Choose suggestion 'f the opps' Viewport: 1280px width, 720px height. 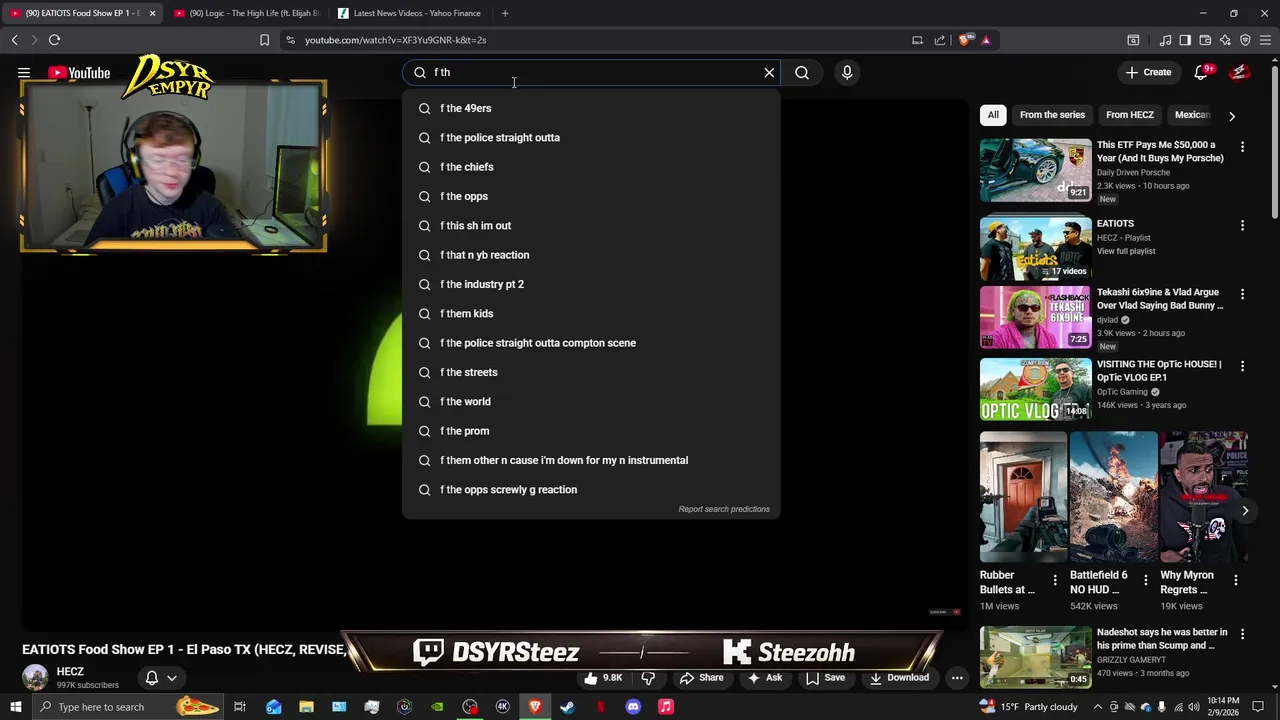590,196
